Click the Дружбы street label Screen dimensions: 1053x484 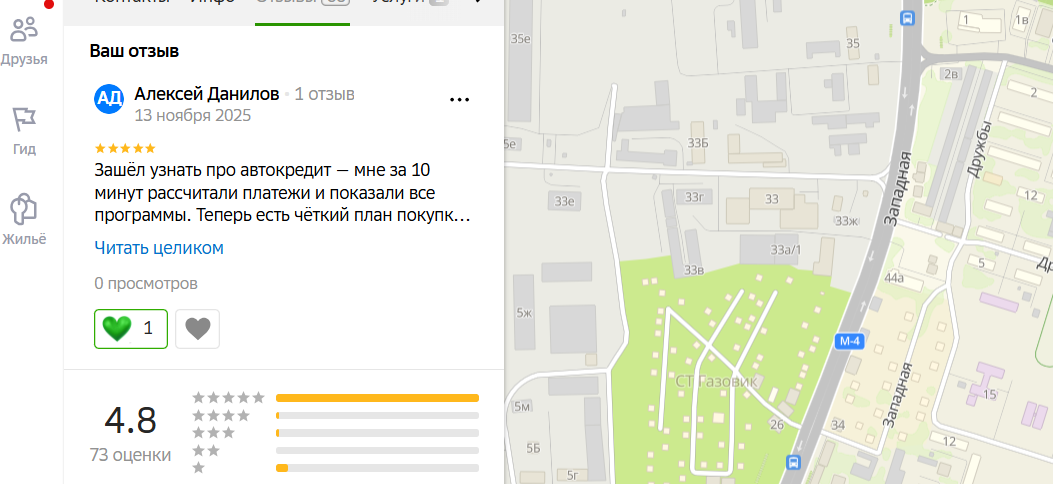click(x=980, y=149)
